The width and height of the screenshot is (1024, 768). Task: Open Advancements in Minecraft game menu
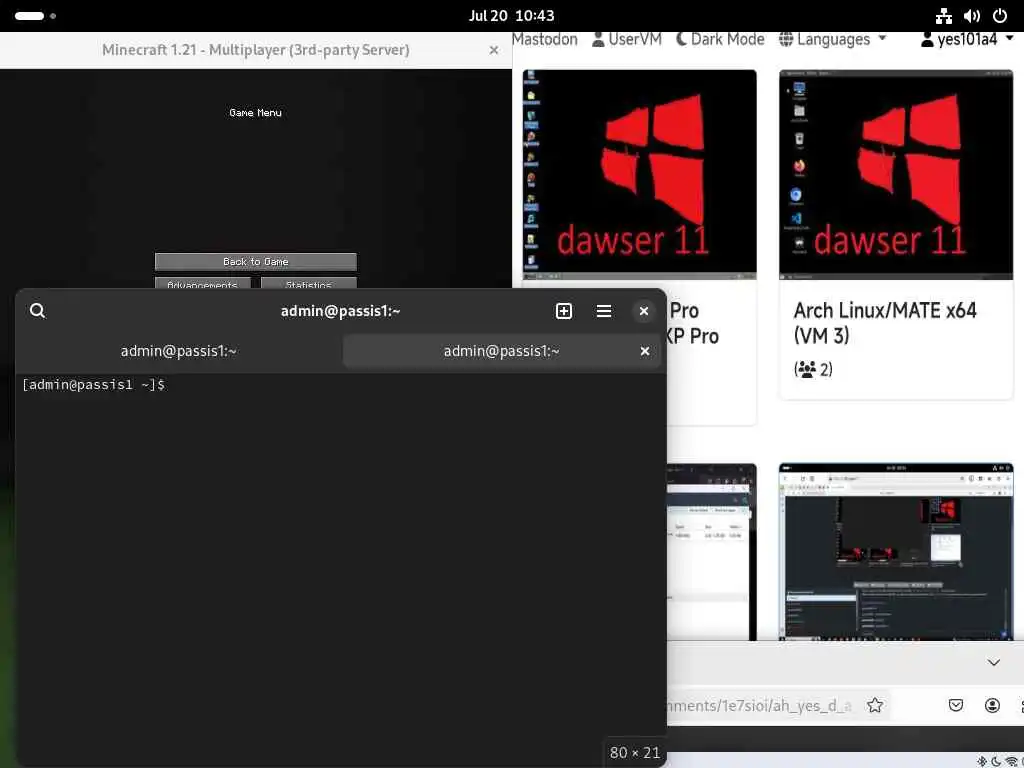coord(202,283)
